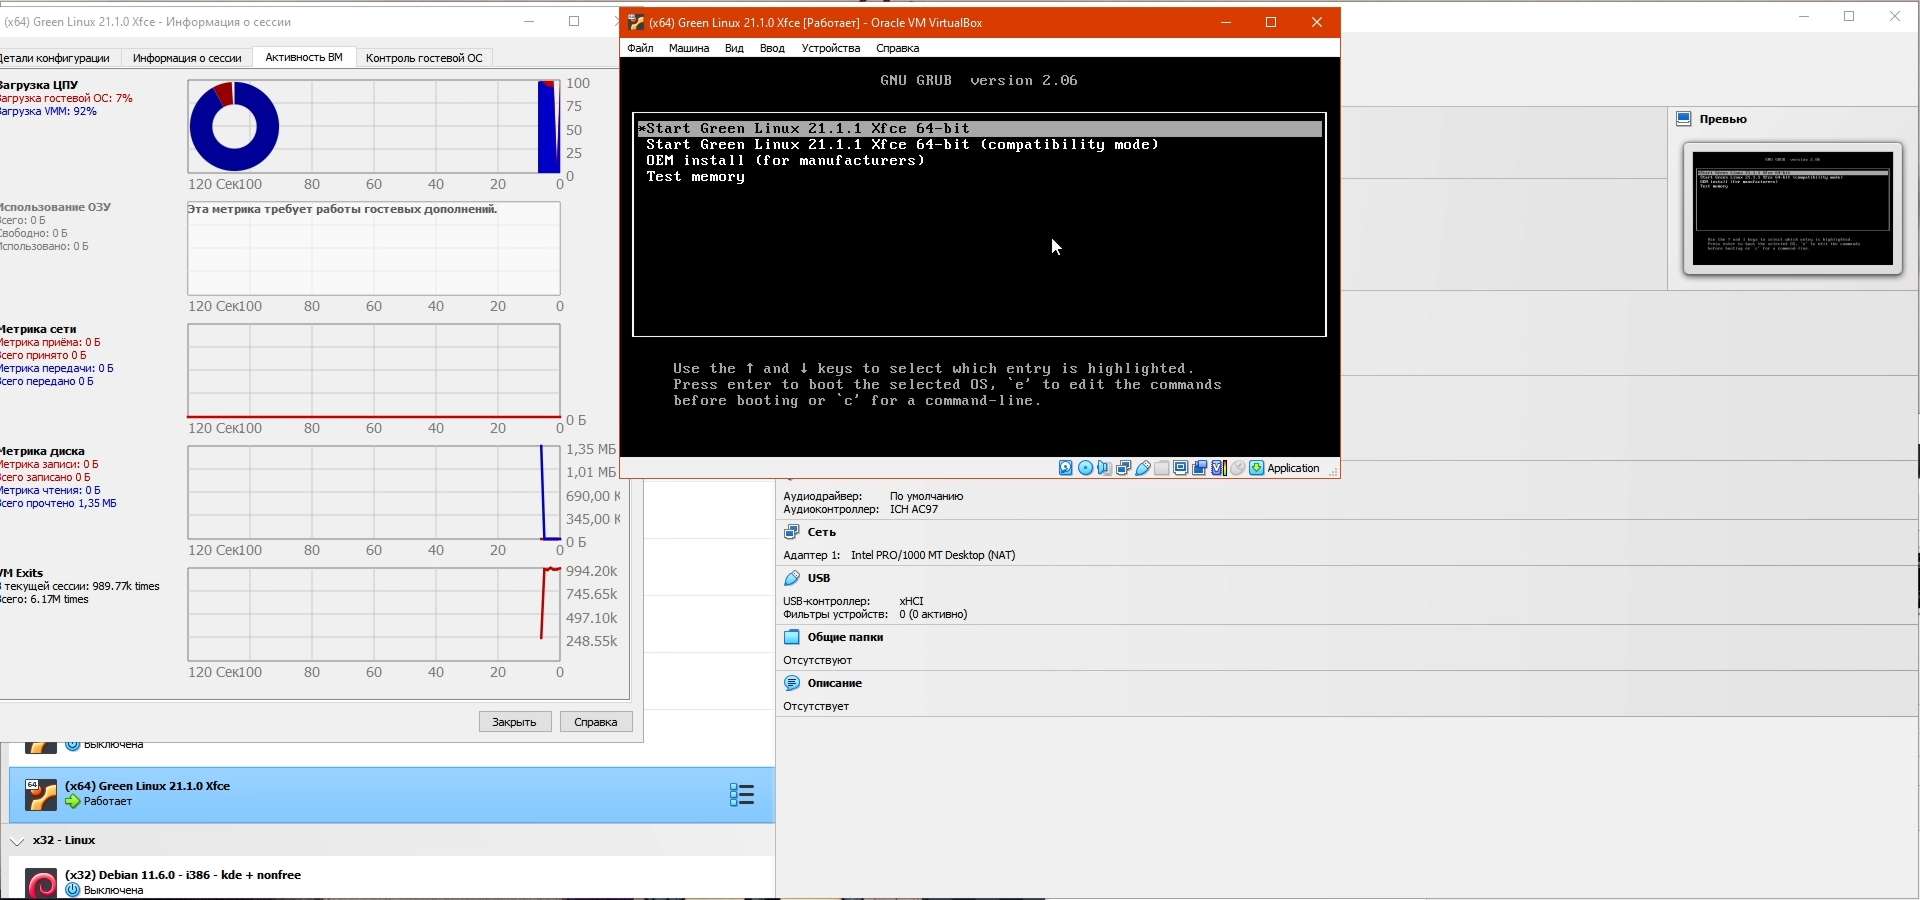Image resolution: width=1920 pixels, height=900 pixels.
Task: Click the Общие папки folder icon
Action: [x=792, y=637]
